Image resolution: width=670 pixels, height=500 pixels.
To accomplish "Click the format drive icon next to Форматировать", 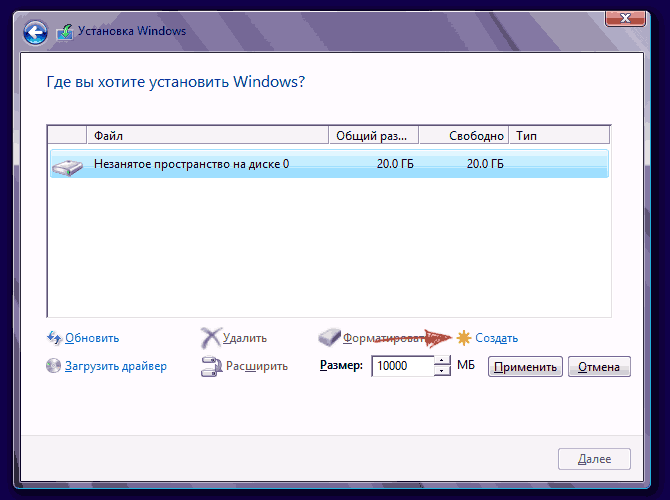I will click(x=329, y=337).
